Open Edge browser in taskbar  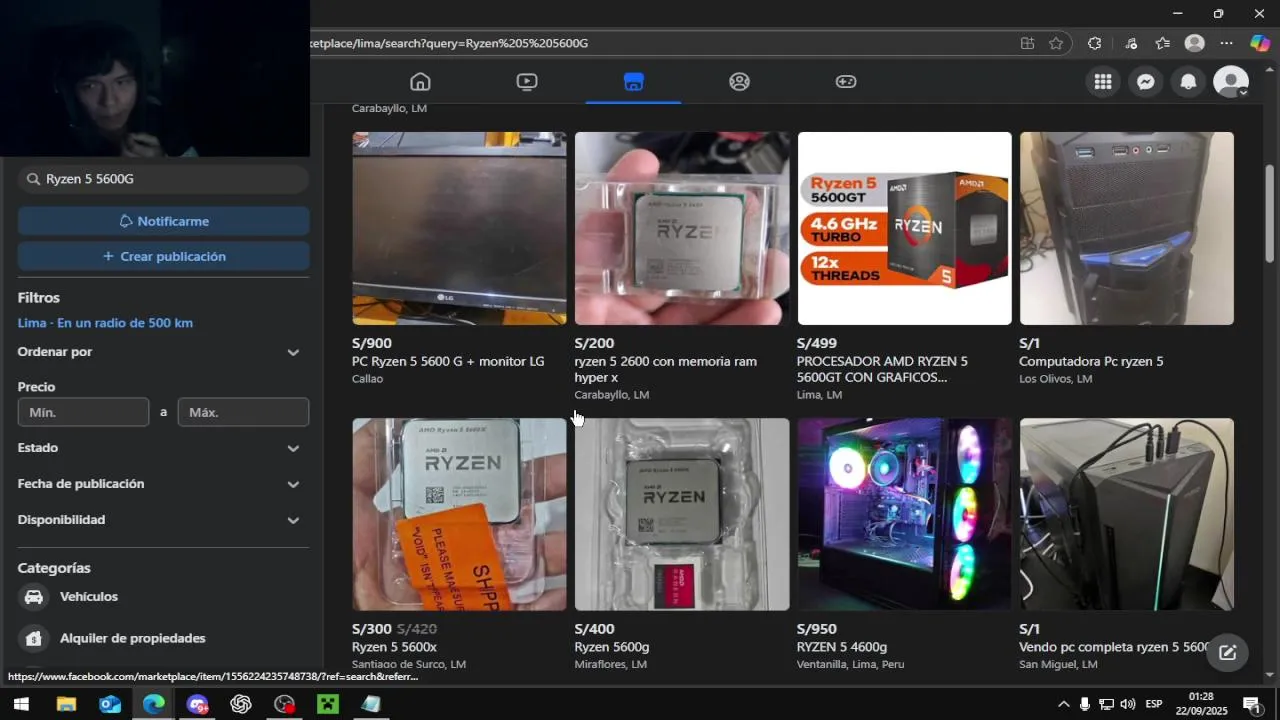pos(153,704)
